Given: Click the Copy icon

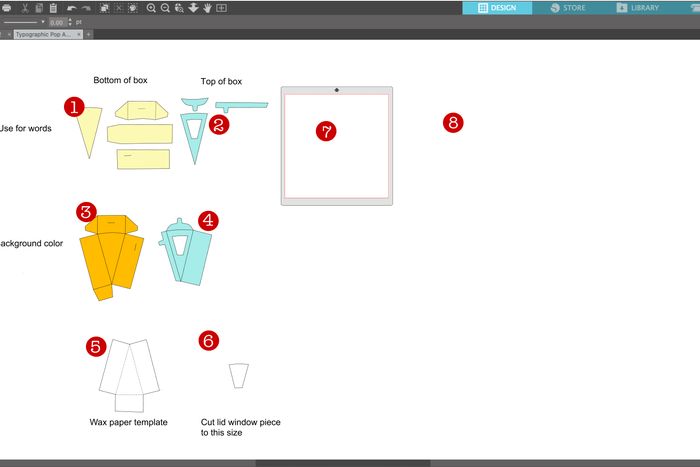Looking at the screenshot, I should click(x=37, y=8).
